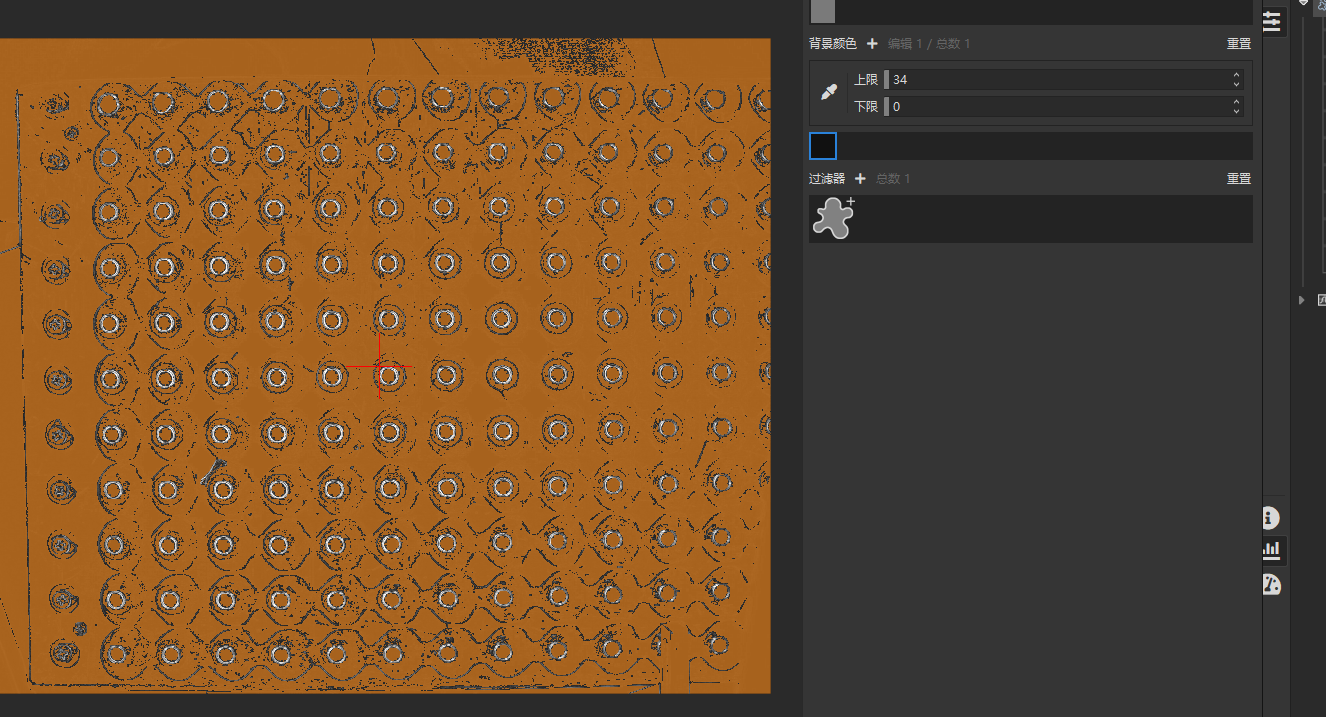Open the info panel icon

1271,518
